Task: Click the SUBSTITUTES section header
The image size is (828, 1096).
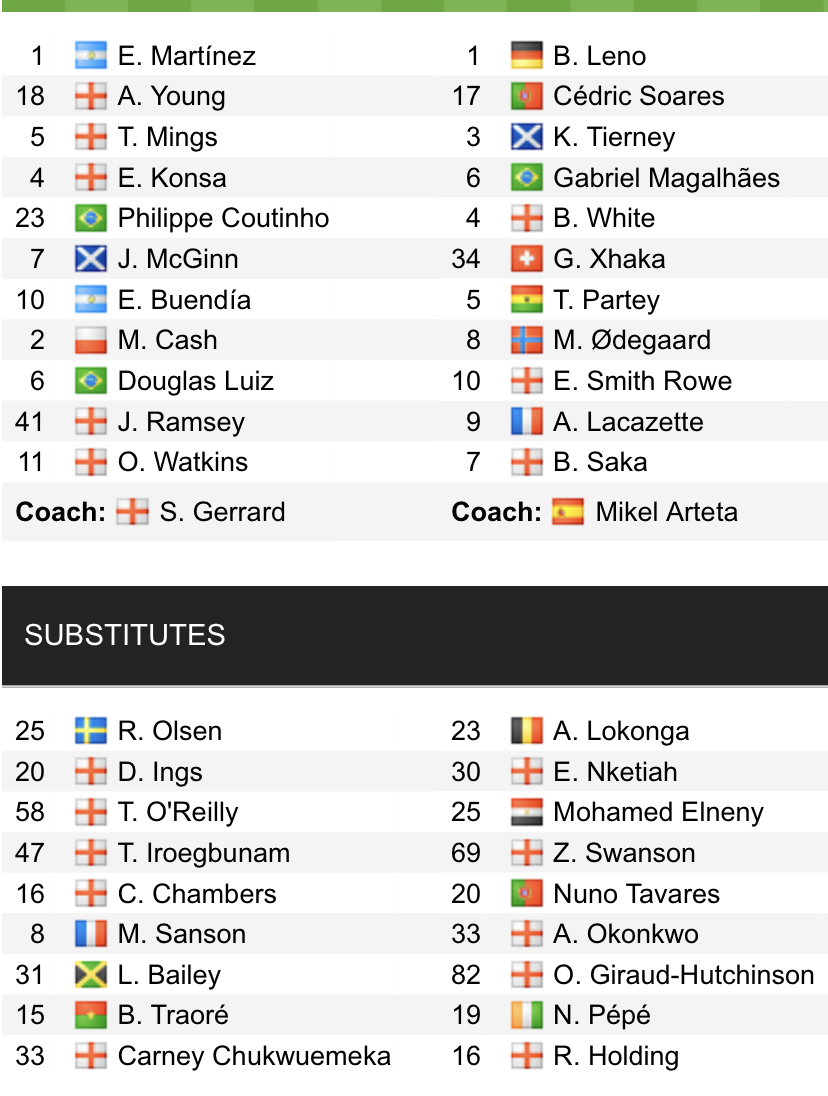Action: (x=125, y=635)
